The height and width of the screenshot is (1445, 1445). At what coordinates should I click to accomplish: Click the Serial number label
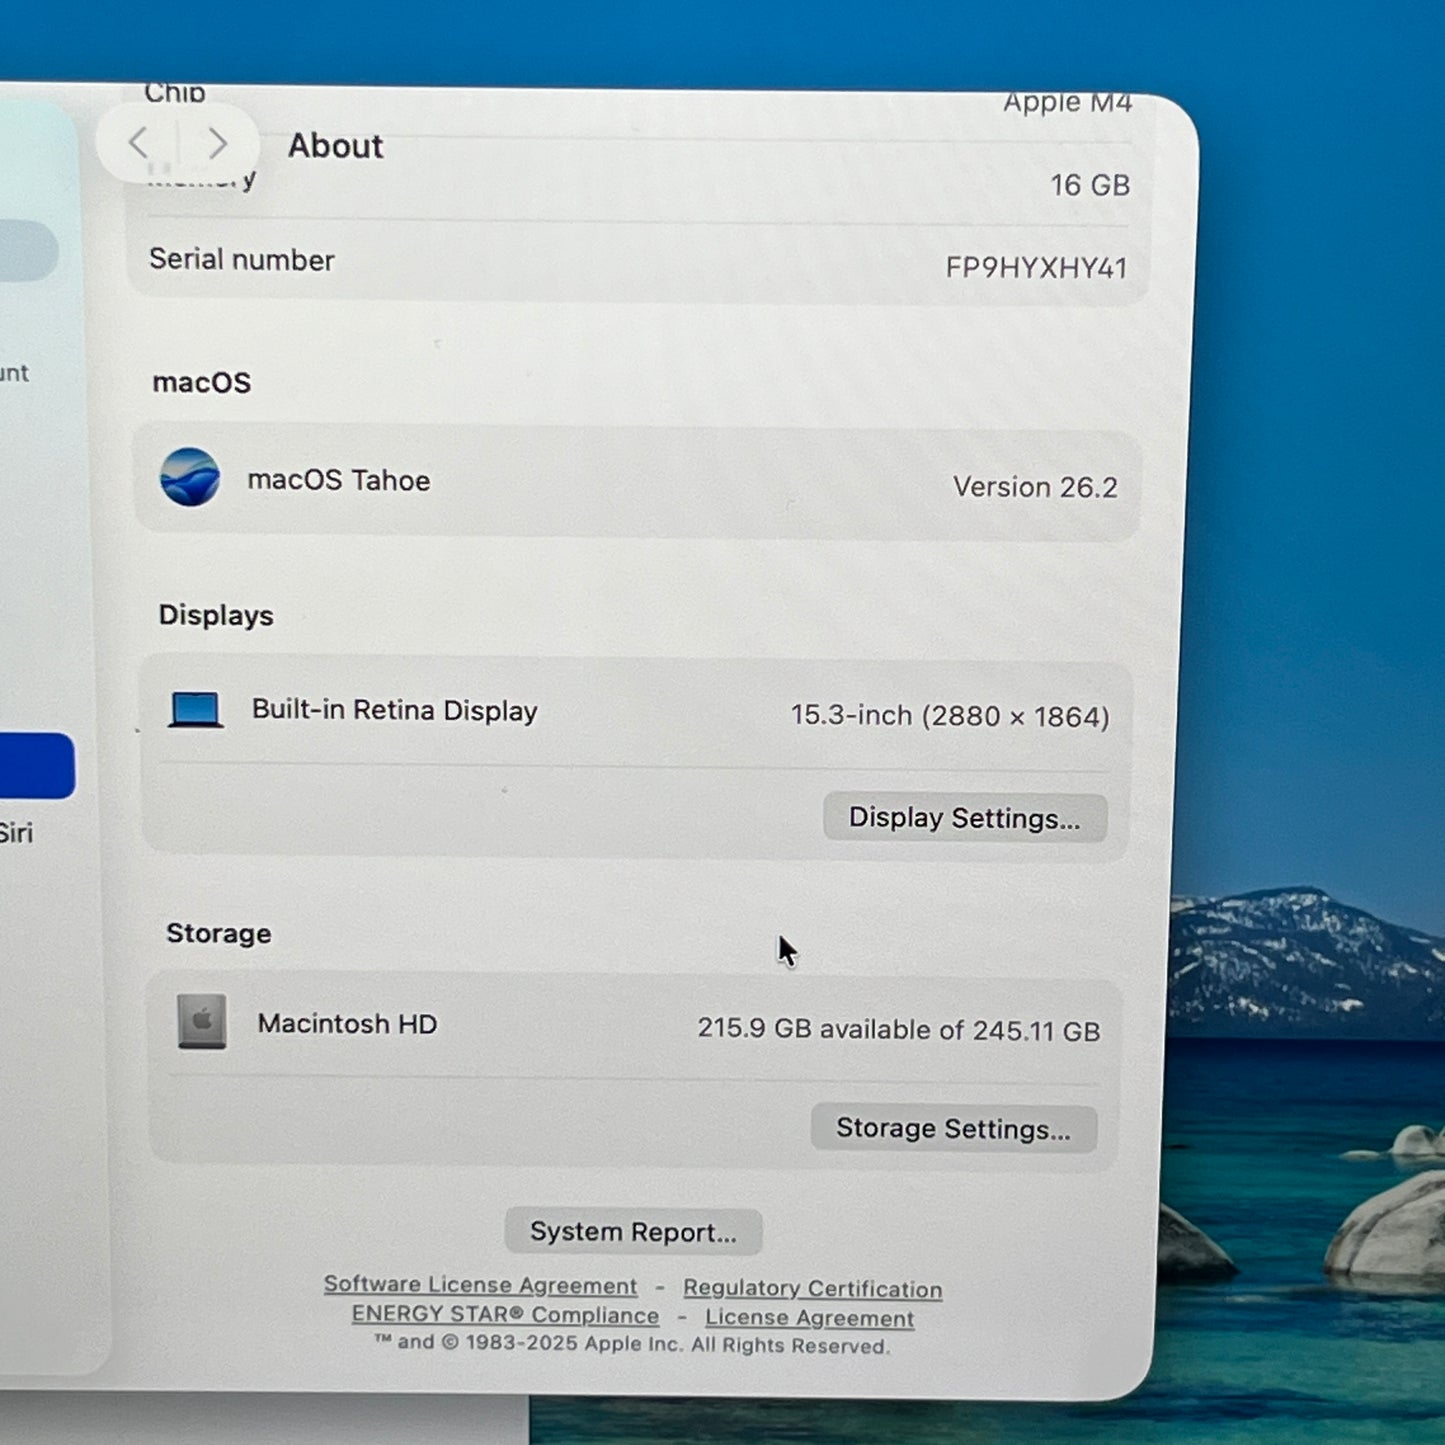242,260
